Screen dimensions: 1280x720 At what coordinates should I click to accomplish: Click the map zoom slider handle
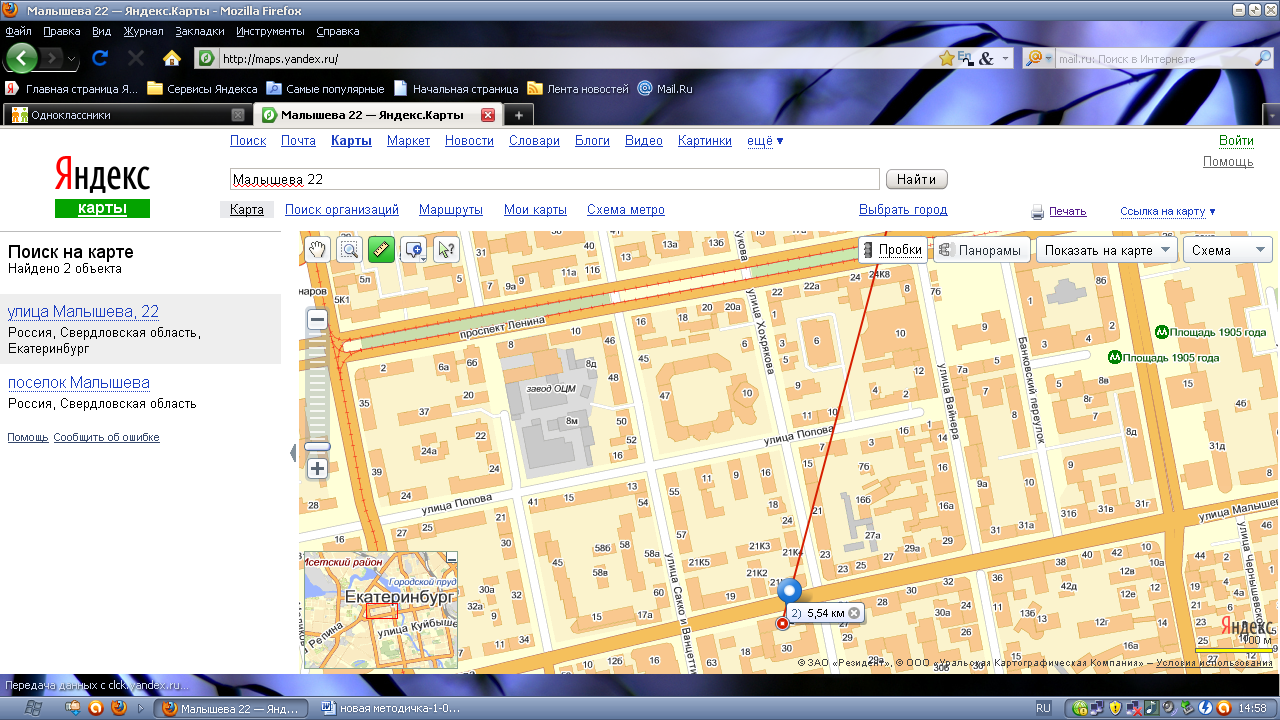tap(317, 446)
